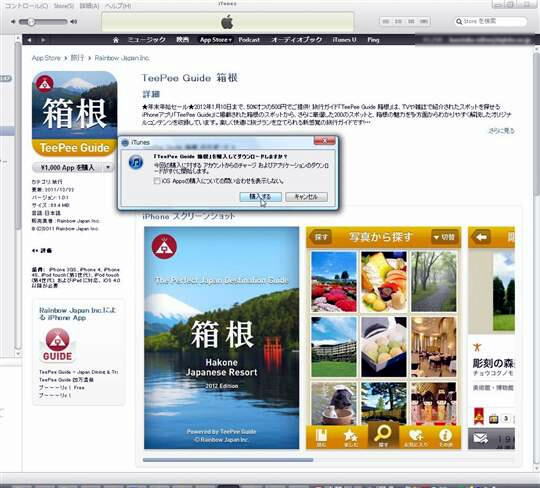Navigate back with the left arrow
This screenshot has width=540, height=488.
(x=30, y=40)
